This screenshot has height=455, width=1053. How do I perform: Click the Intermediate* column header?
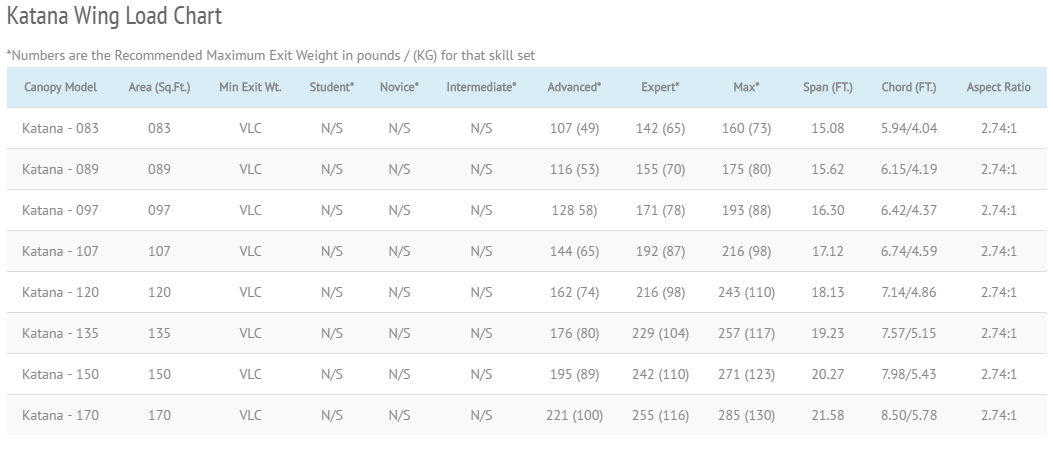481,87
